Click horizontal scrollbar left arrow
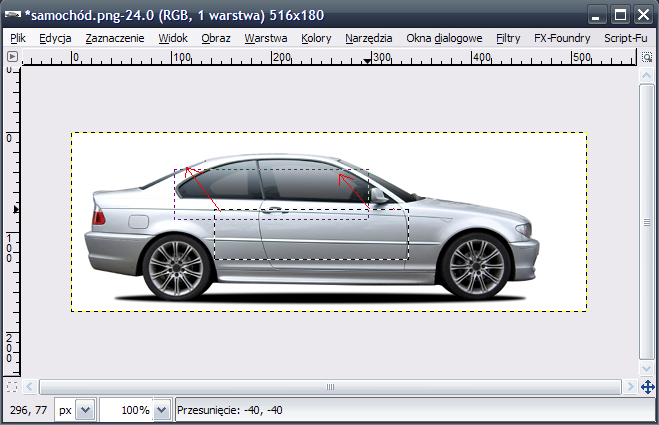659x425 pixels. coord(30,386)
